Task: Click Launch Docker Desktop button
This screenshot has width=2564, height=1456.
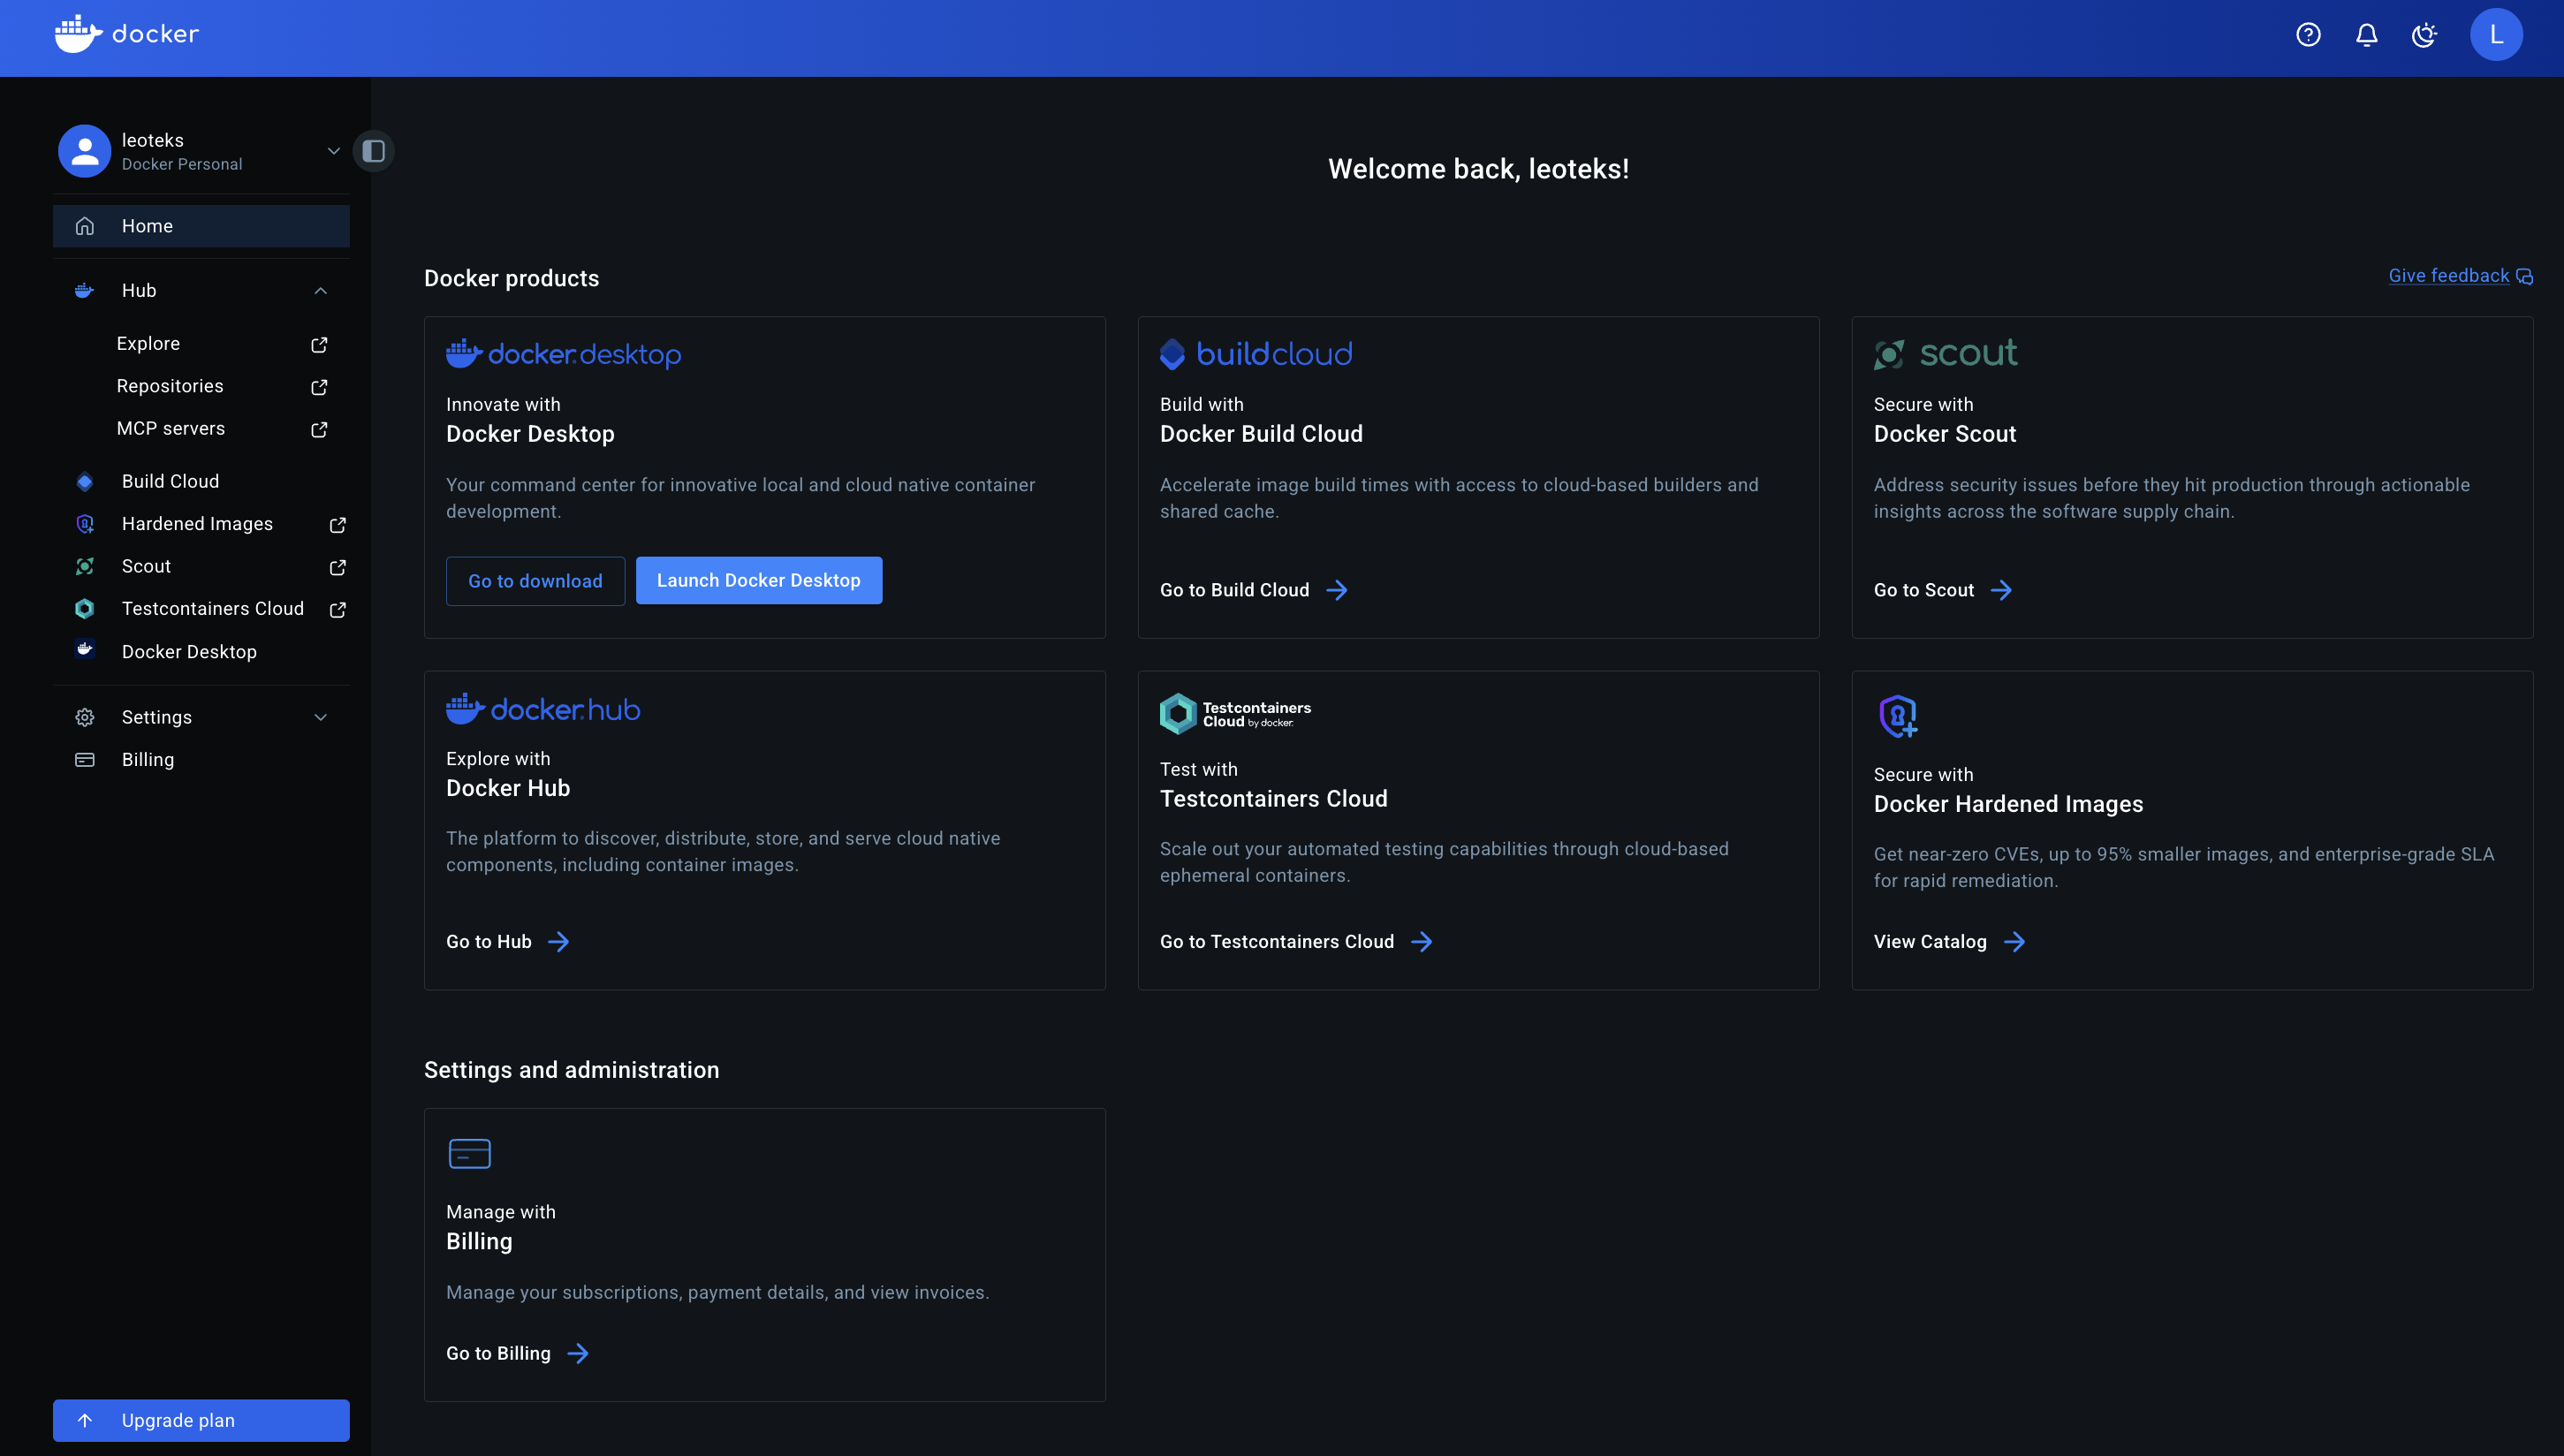Action: click(x=758, y=580)
